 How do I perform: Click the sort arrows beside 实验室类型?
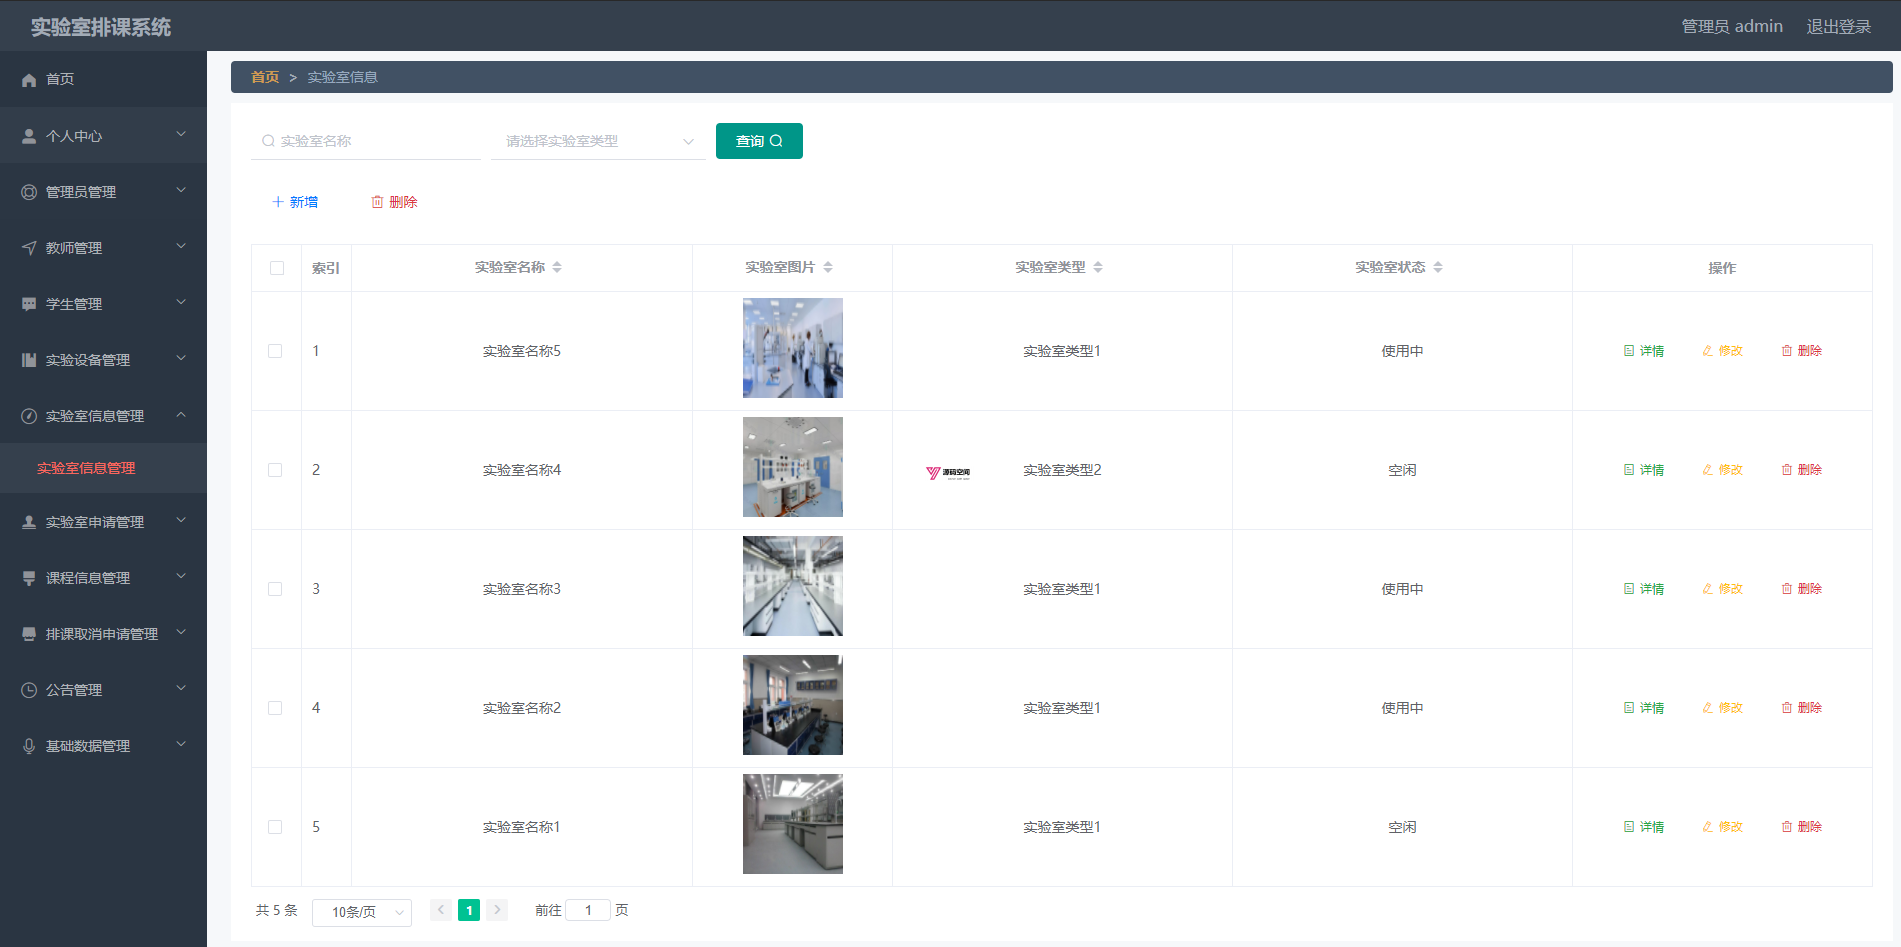pos(1098,267)
